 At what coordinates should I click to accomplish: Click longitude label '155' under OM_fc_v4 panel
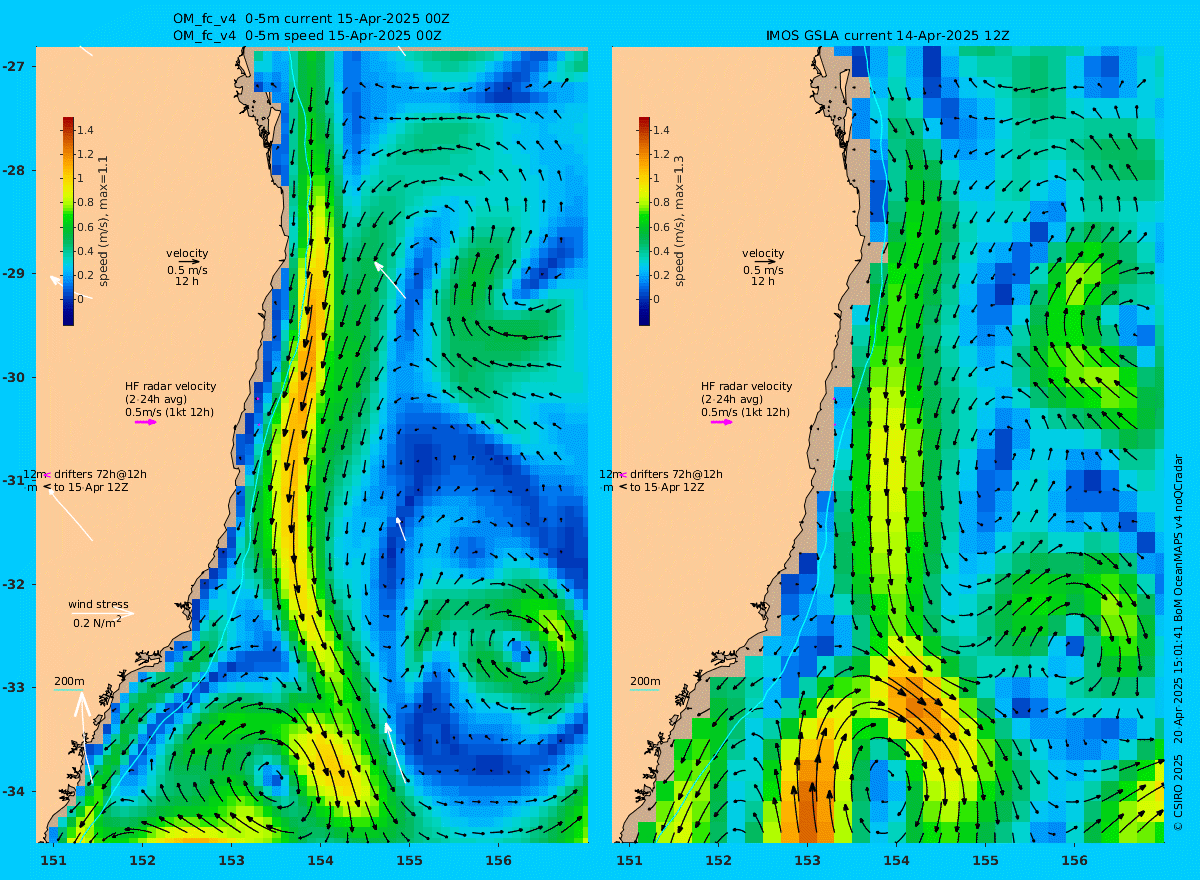tap(410, 860)
